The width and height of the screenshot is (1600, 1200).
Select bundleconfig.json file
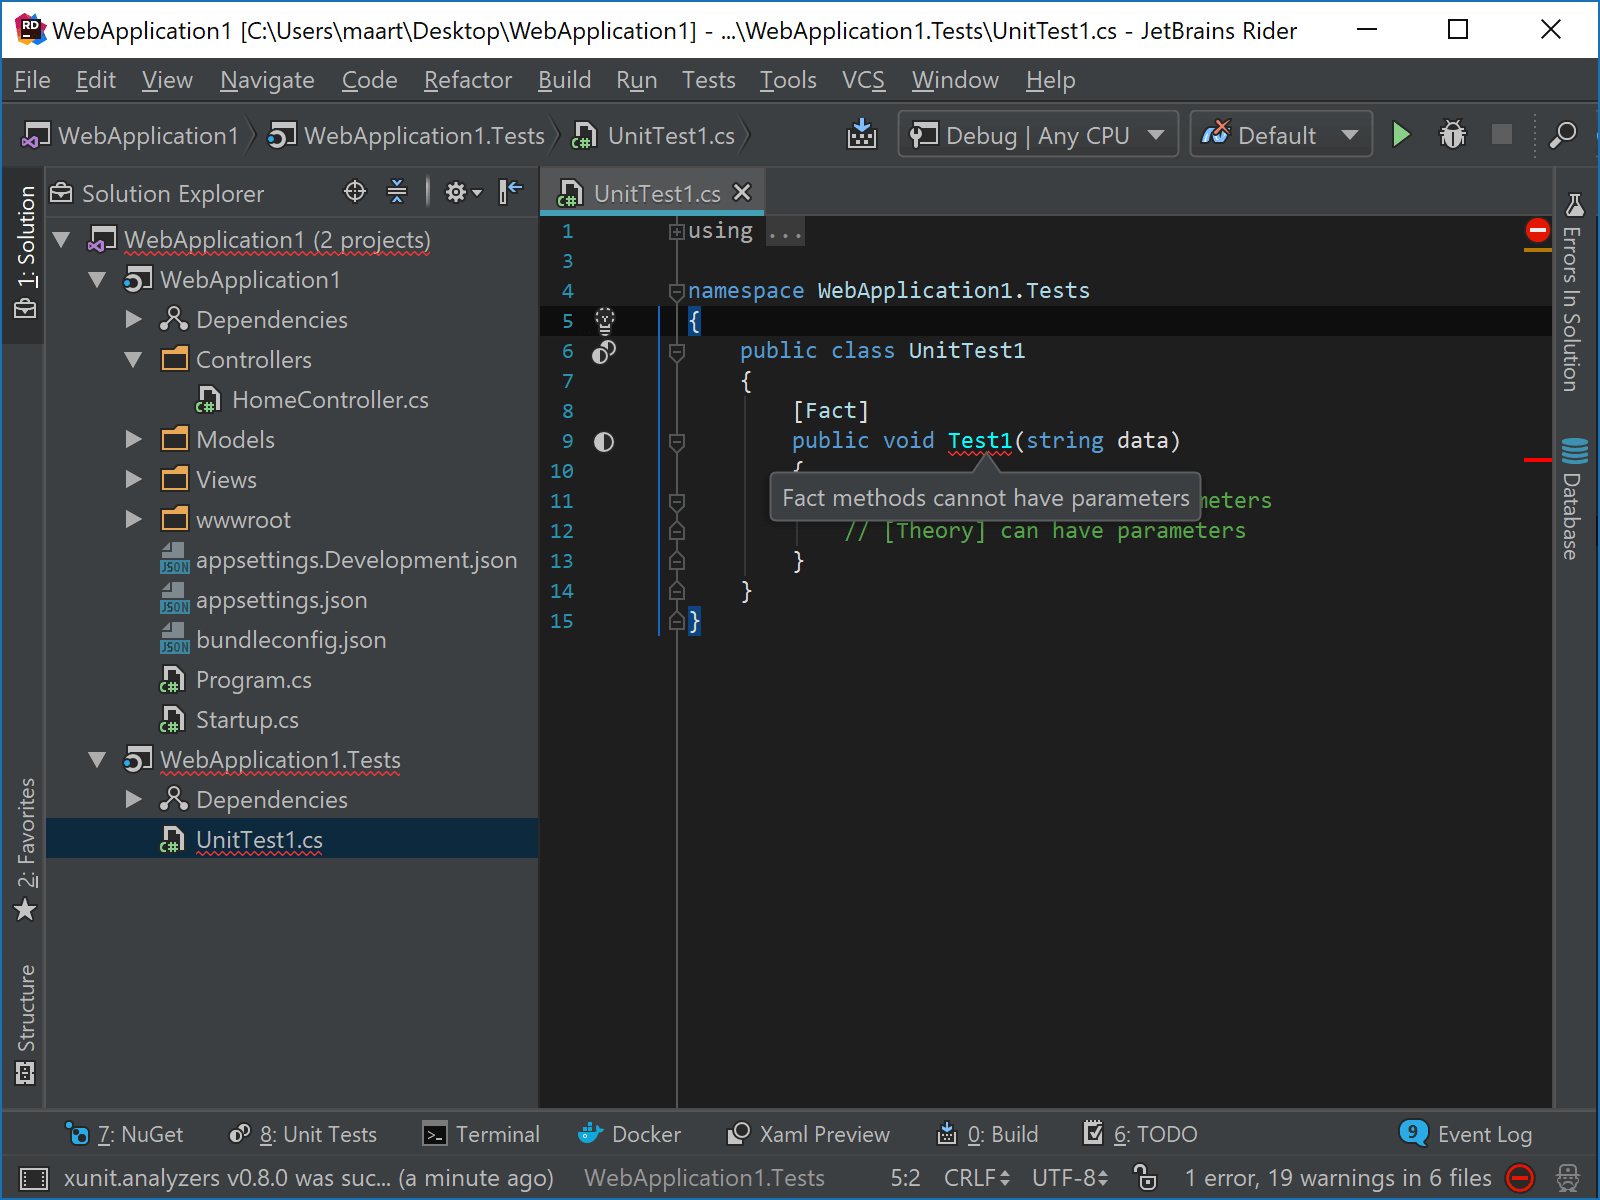(291, 640)
